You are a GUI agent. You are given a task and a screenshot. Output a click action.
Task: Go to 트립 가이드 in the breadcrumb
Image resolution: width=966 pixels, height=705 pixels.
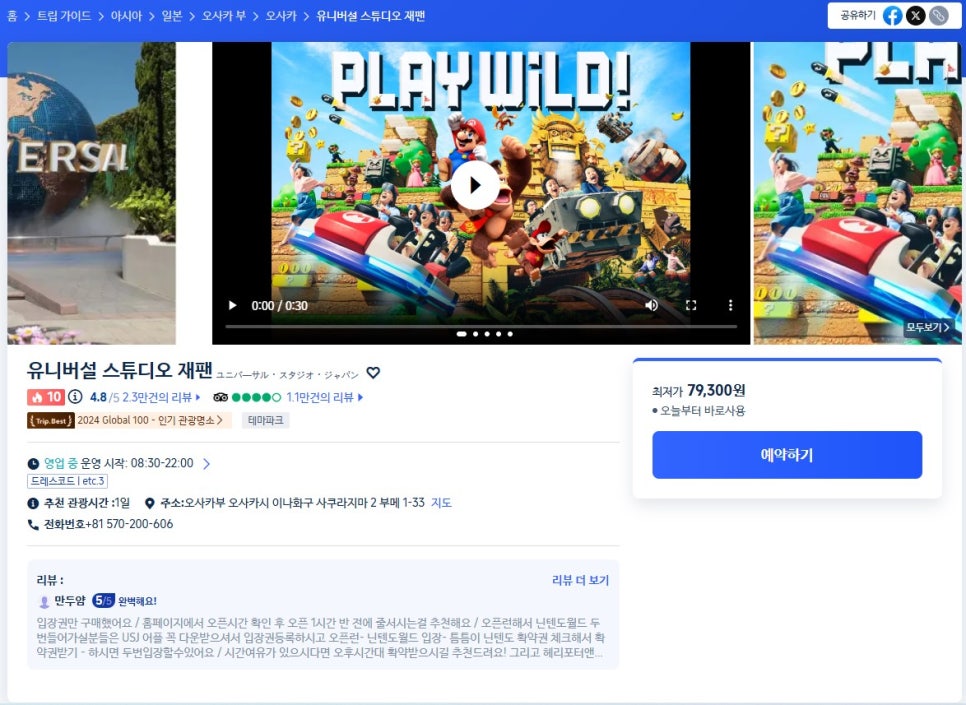64,16
